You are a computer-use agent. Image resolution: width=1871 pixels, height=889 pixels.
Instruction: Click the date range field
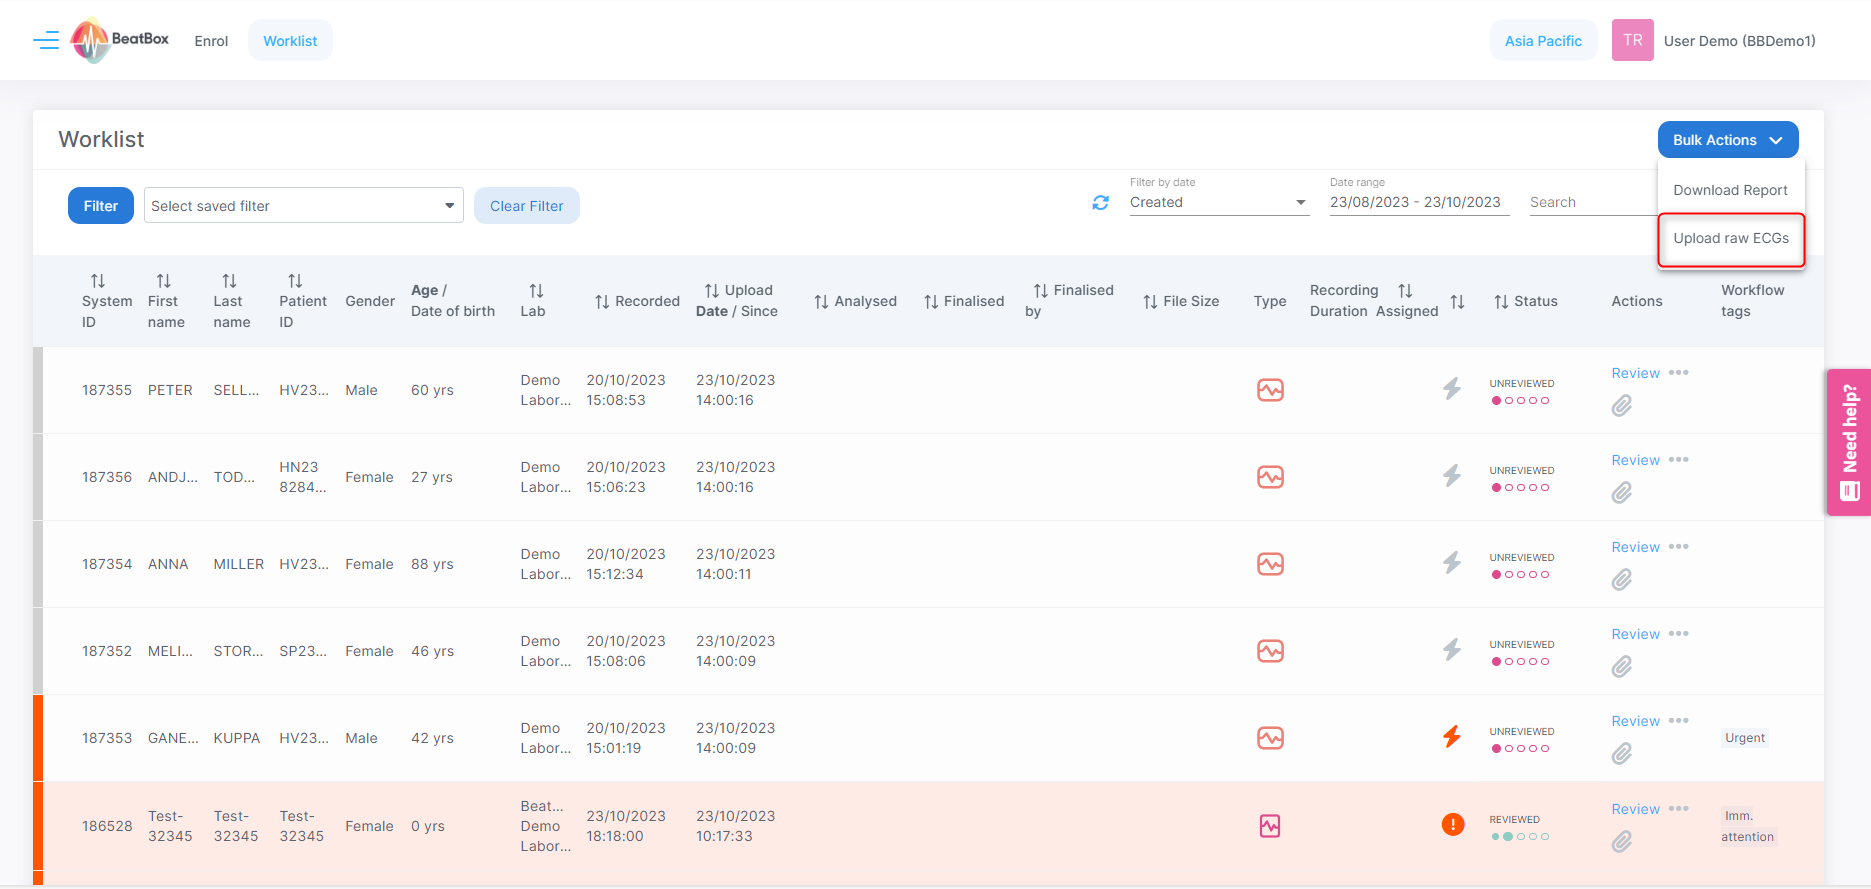coord(1417,202)
